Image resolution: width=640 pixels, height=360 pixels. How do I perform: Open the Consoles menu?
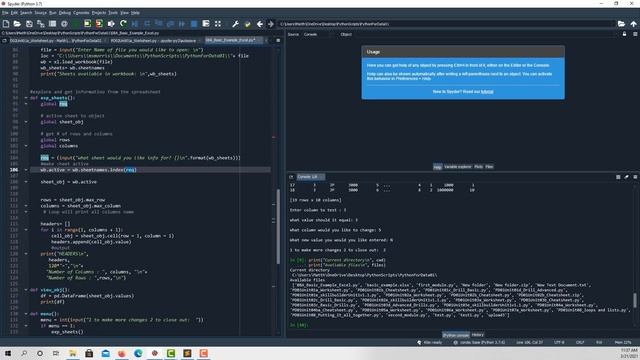pos(81,13)
